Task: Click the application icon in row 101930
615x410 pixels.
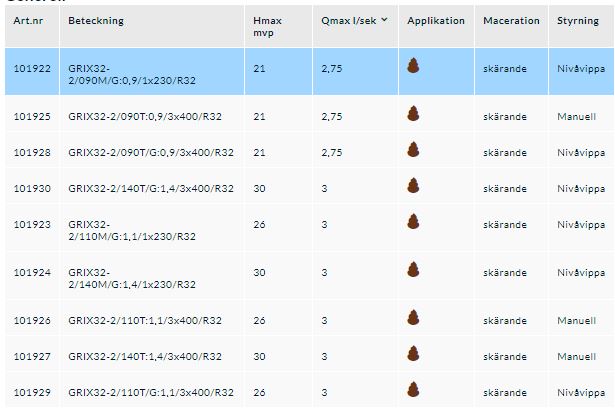Action: pyautogui.click(x=413, y=186)
